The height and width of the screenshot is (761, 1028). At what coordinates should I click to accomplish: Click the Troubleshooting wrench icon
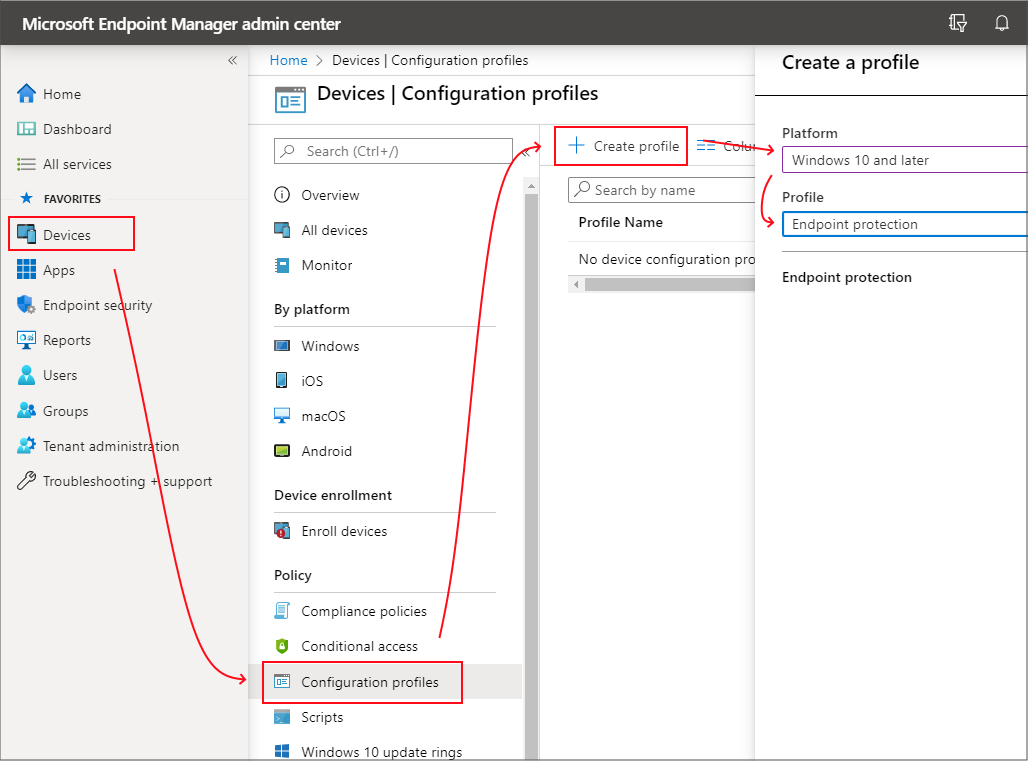pyautogui.click(x=27, y=481)
